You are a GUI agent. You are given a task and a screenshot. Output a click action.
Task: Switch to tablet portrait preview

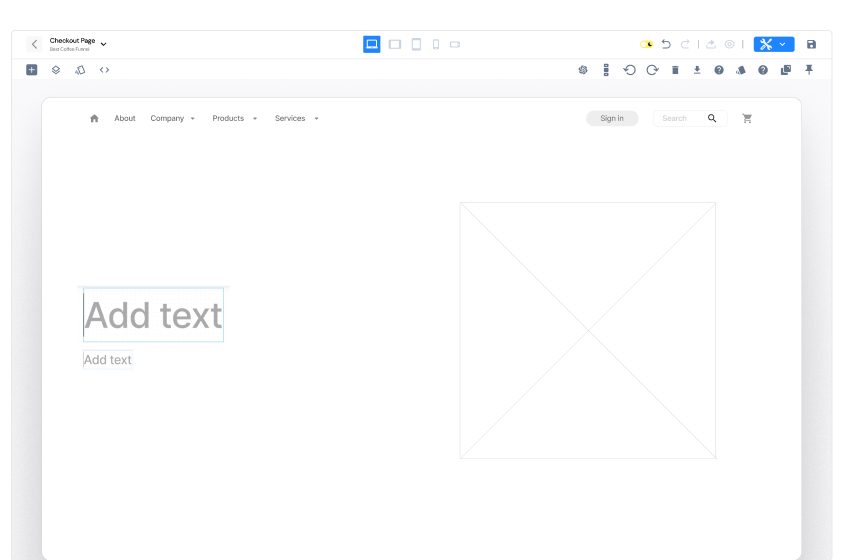(416, 44)
